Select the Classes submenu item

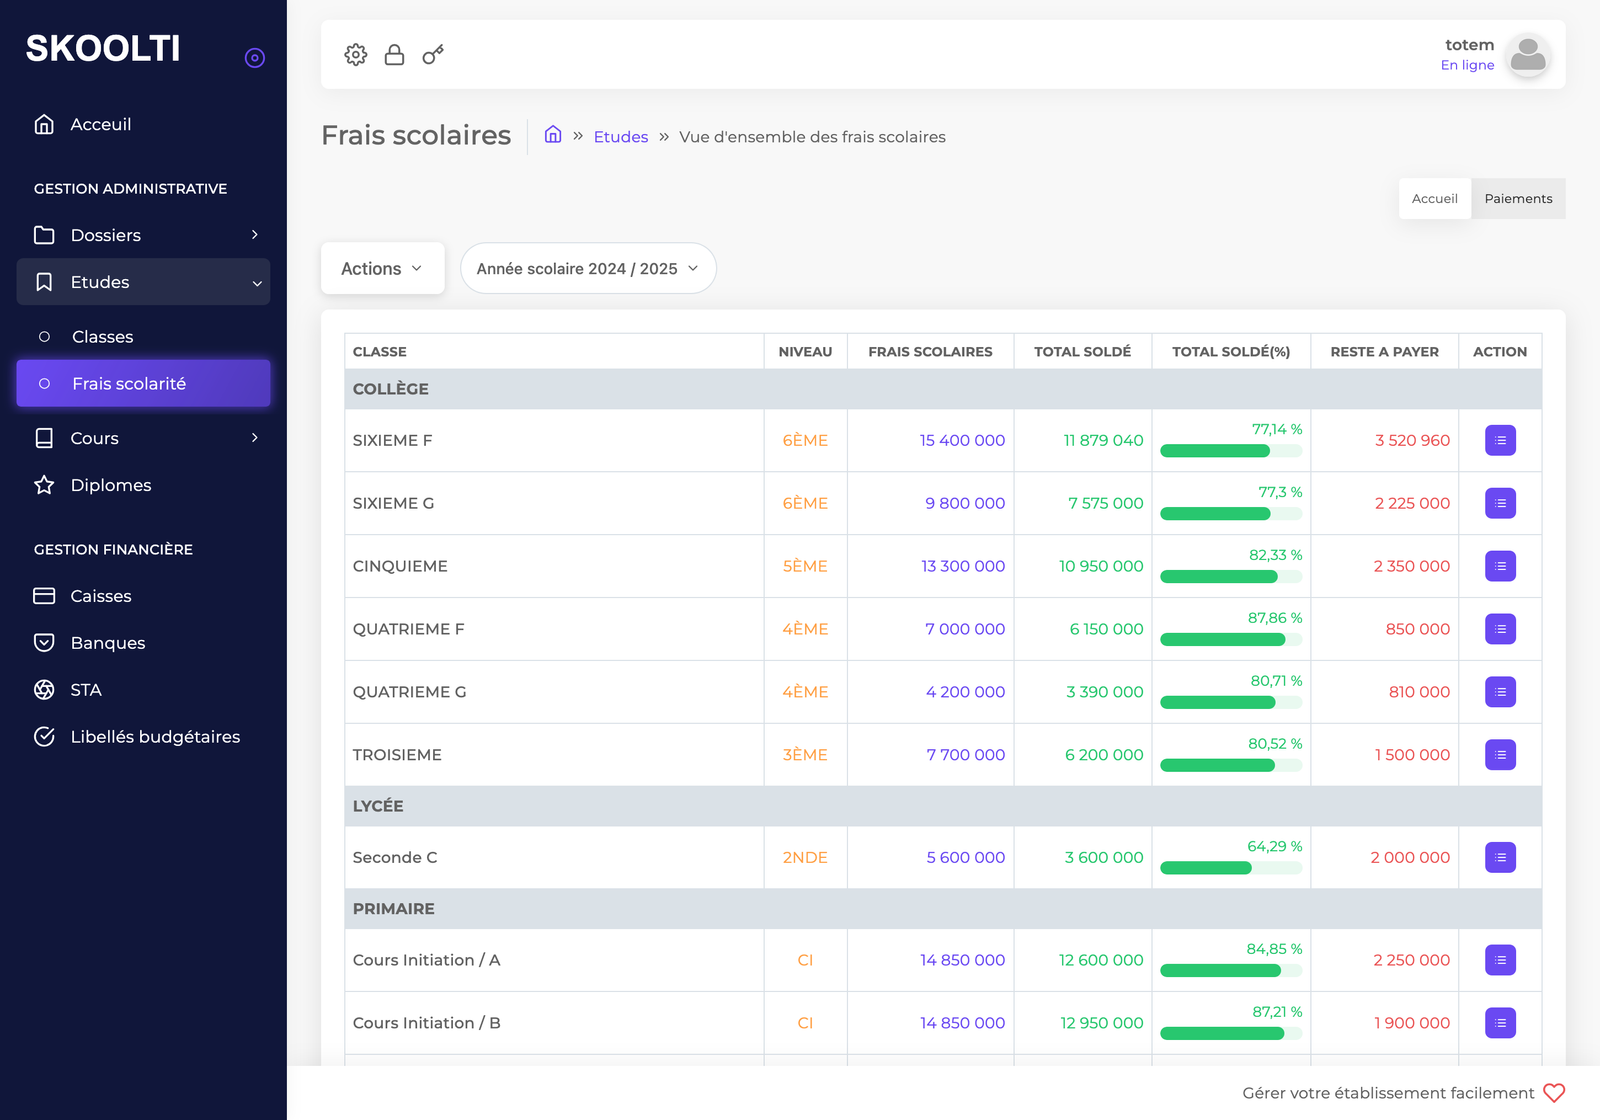point(102,337)
